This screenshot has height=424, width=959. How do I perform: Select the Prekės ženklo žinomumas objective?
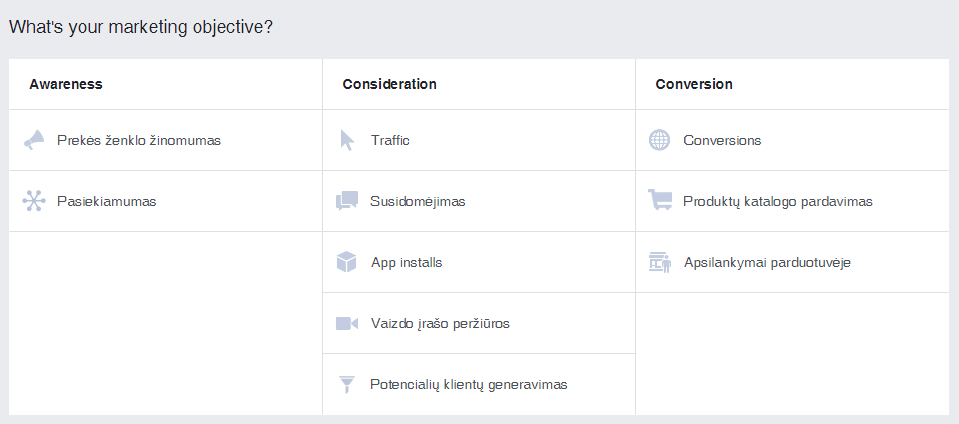[x=139, y=140]
